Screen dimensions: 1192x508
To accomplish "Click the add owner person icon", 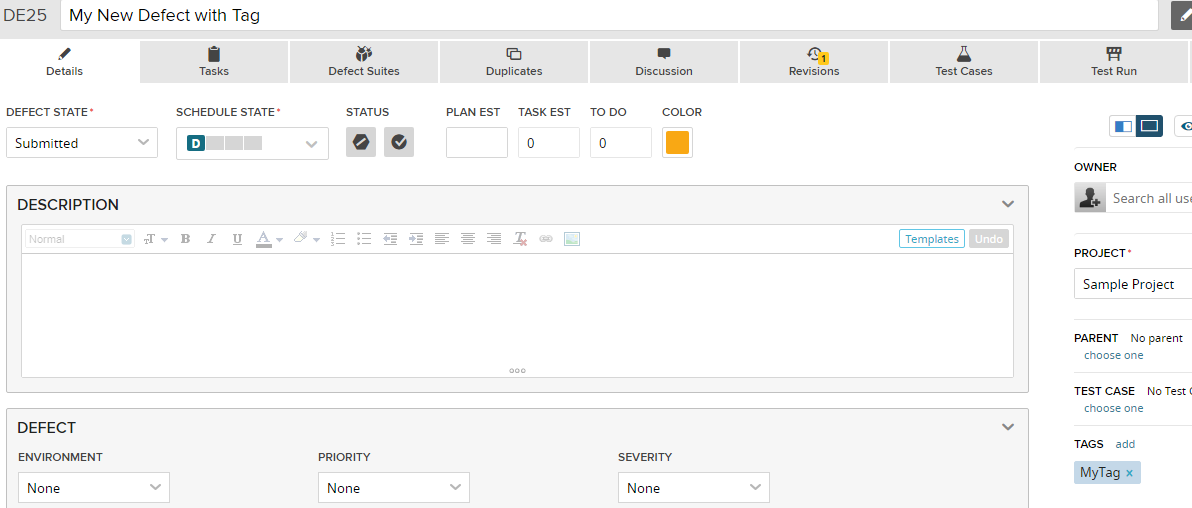I will coord(1089,198).
